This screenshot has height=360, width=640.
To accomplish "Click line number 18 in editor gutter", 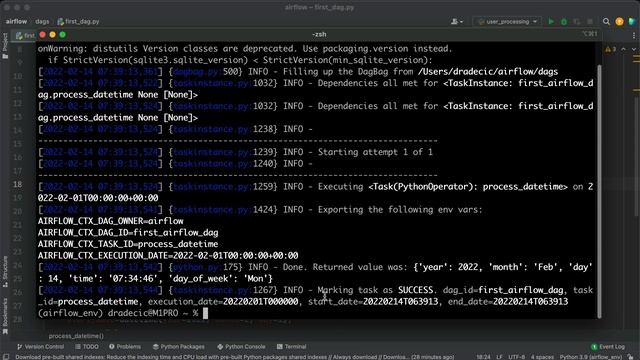I will pyautogui.click(x=17, y=184).
